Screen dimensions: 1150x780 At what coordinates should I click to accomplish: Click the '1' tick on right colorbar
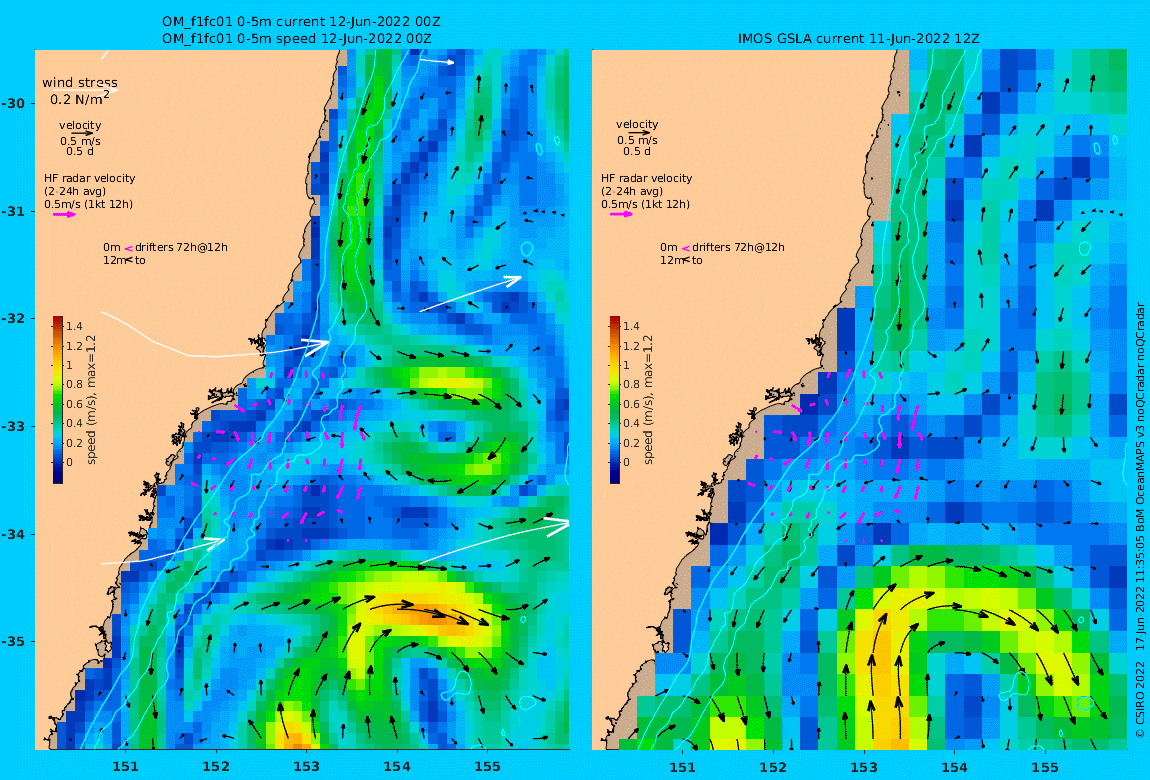626,365
